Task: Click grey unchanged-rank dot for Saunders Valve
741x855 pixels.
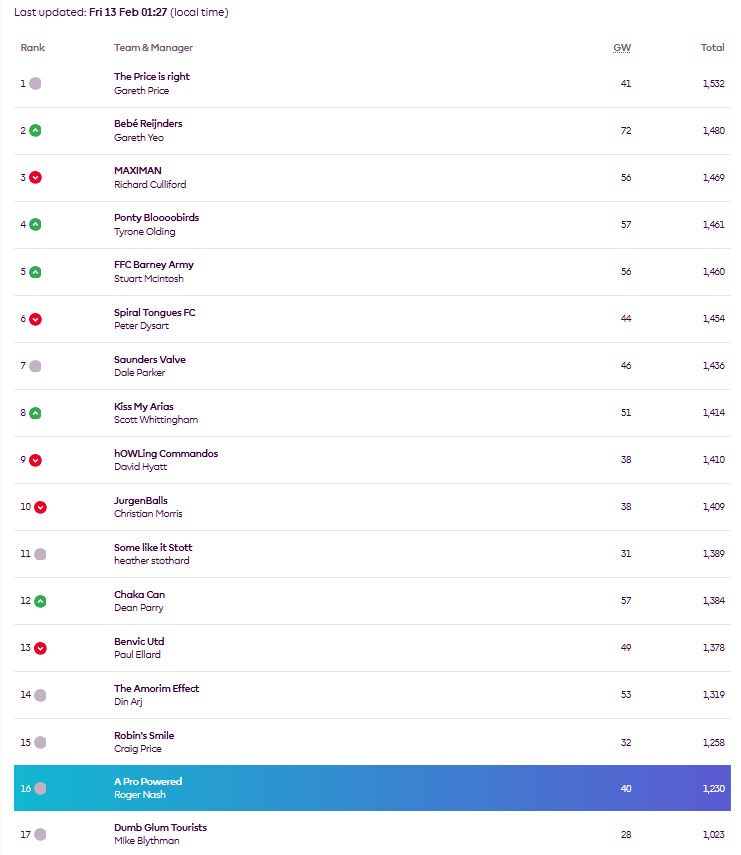Action: pos(35,366)
